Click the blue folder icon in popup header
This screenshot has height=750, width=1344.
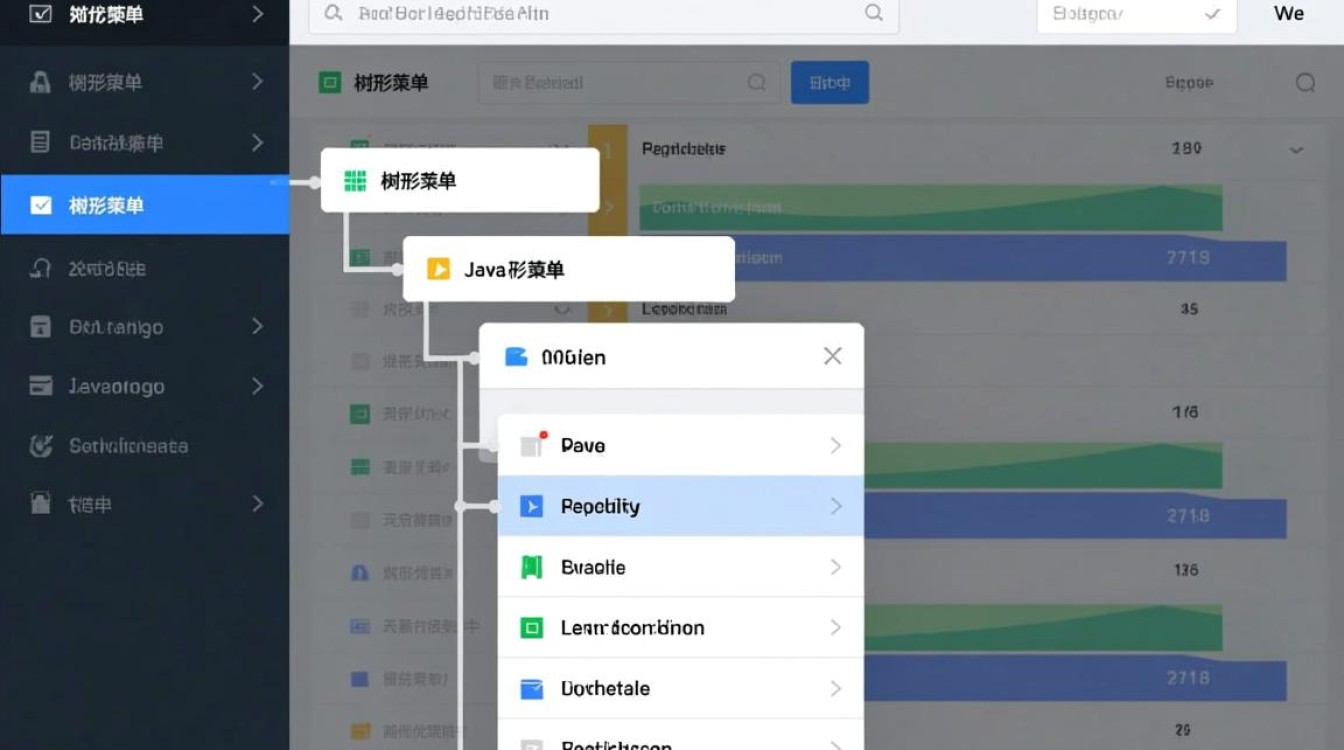[516, 357]
